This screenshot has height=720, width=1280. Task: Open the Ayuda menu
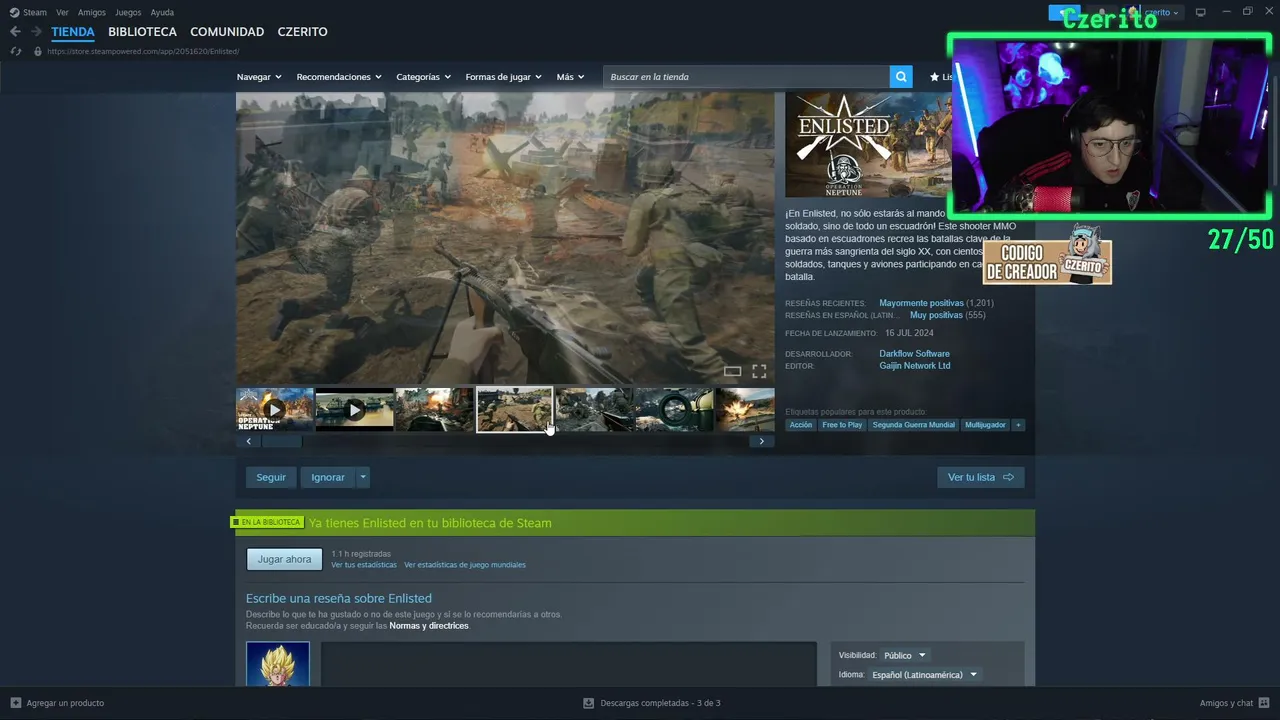(x=162, y=12)
